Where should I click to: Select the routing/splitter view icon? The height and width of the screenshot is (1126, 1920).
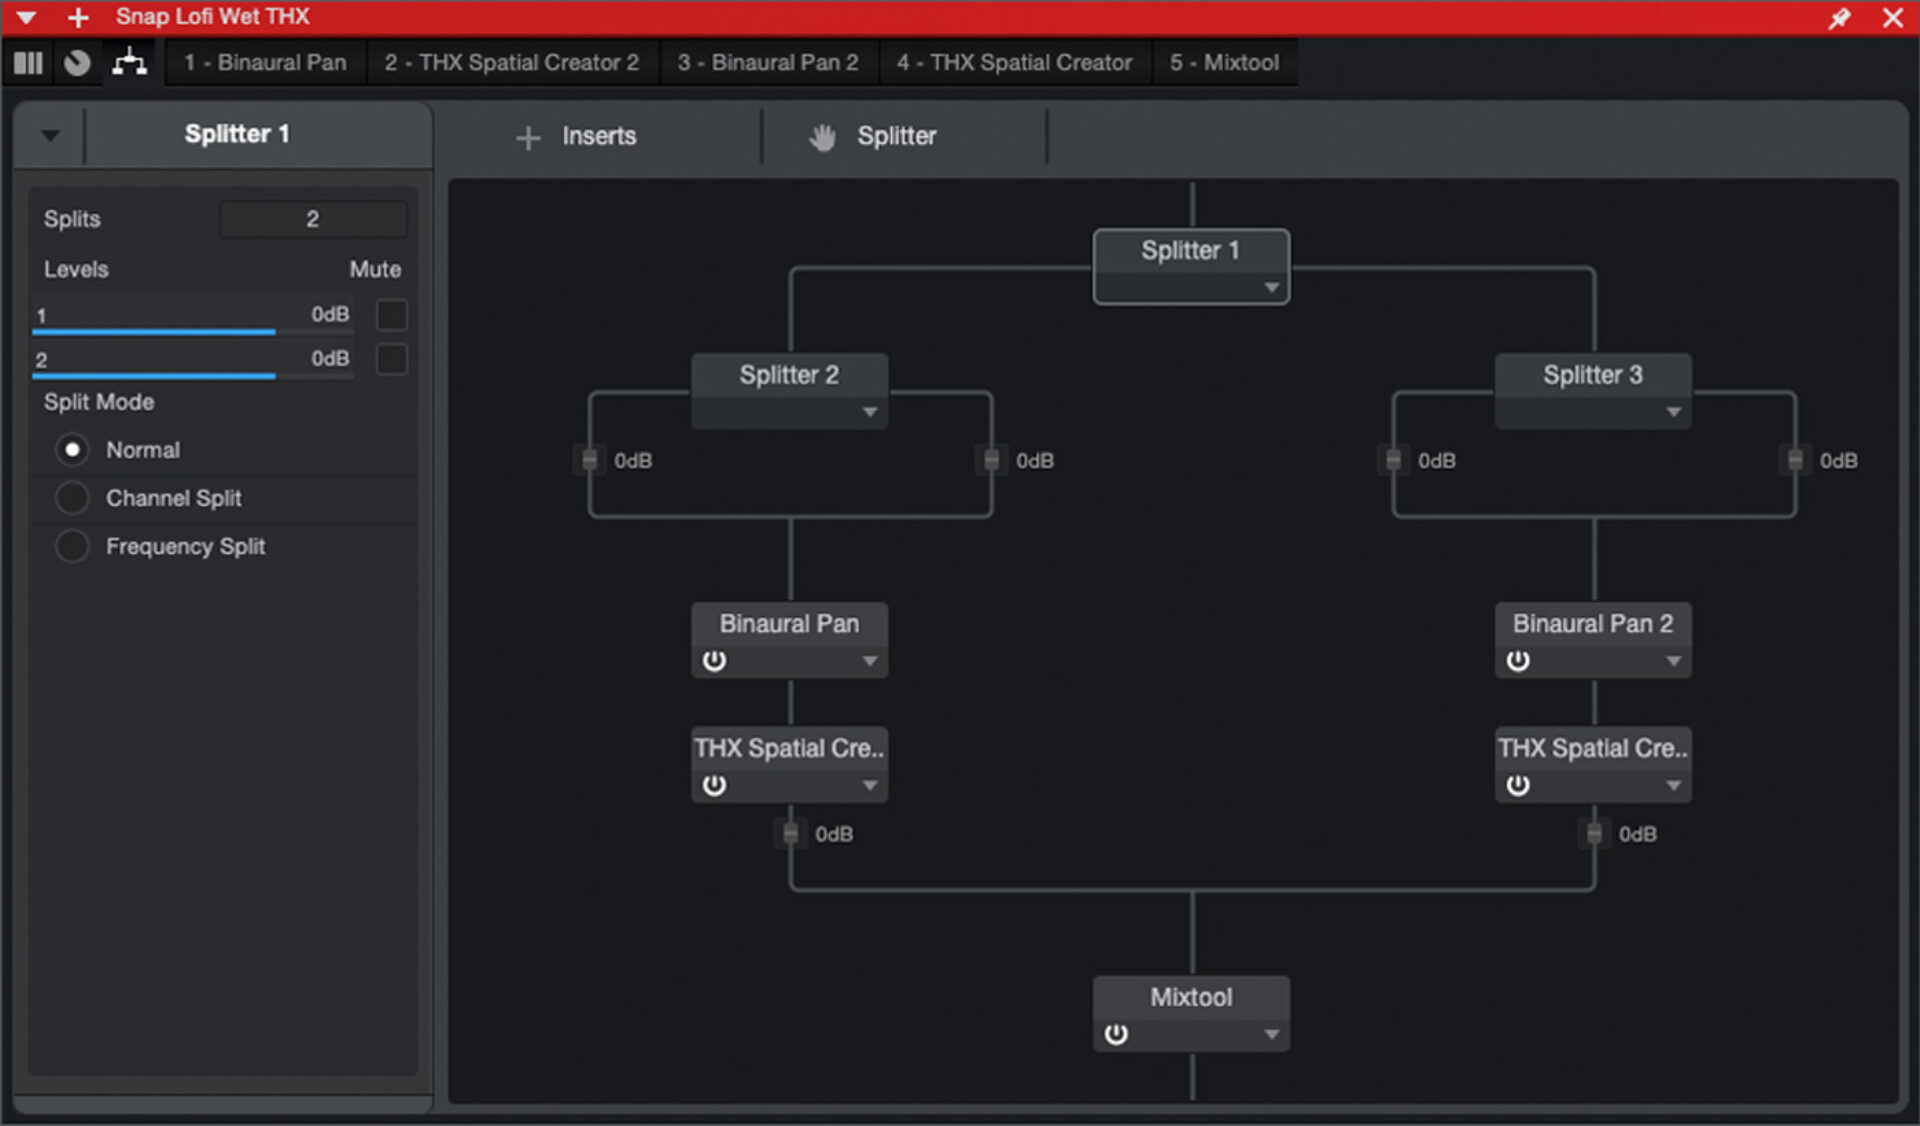pos(130,62)
